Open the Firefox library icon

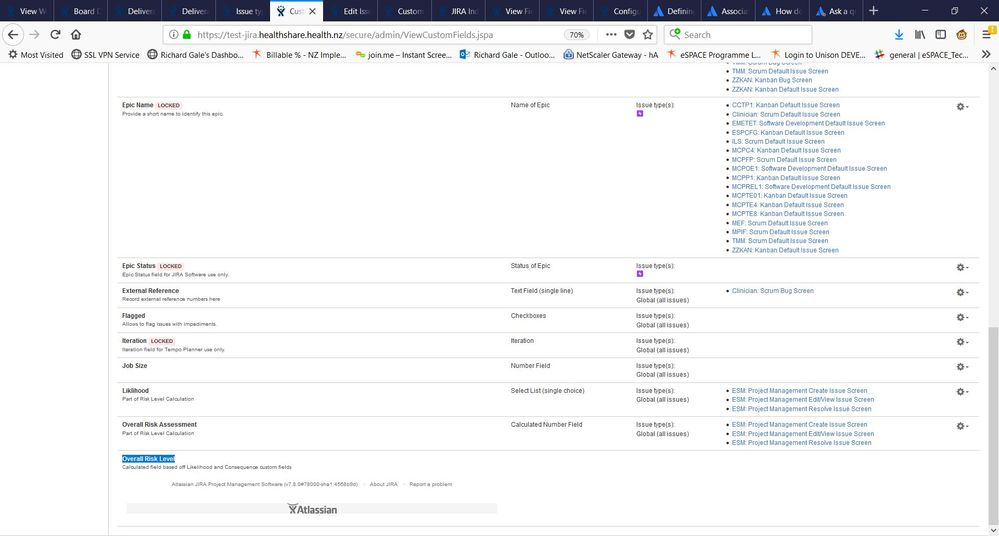[919, 34]
